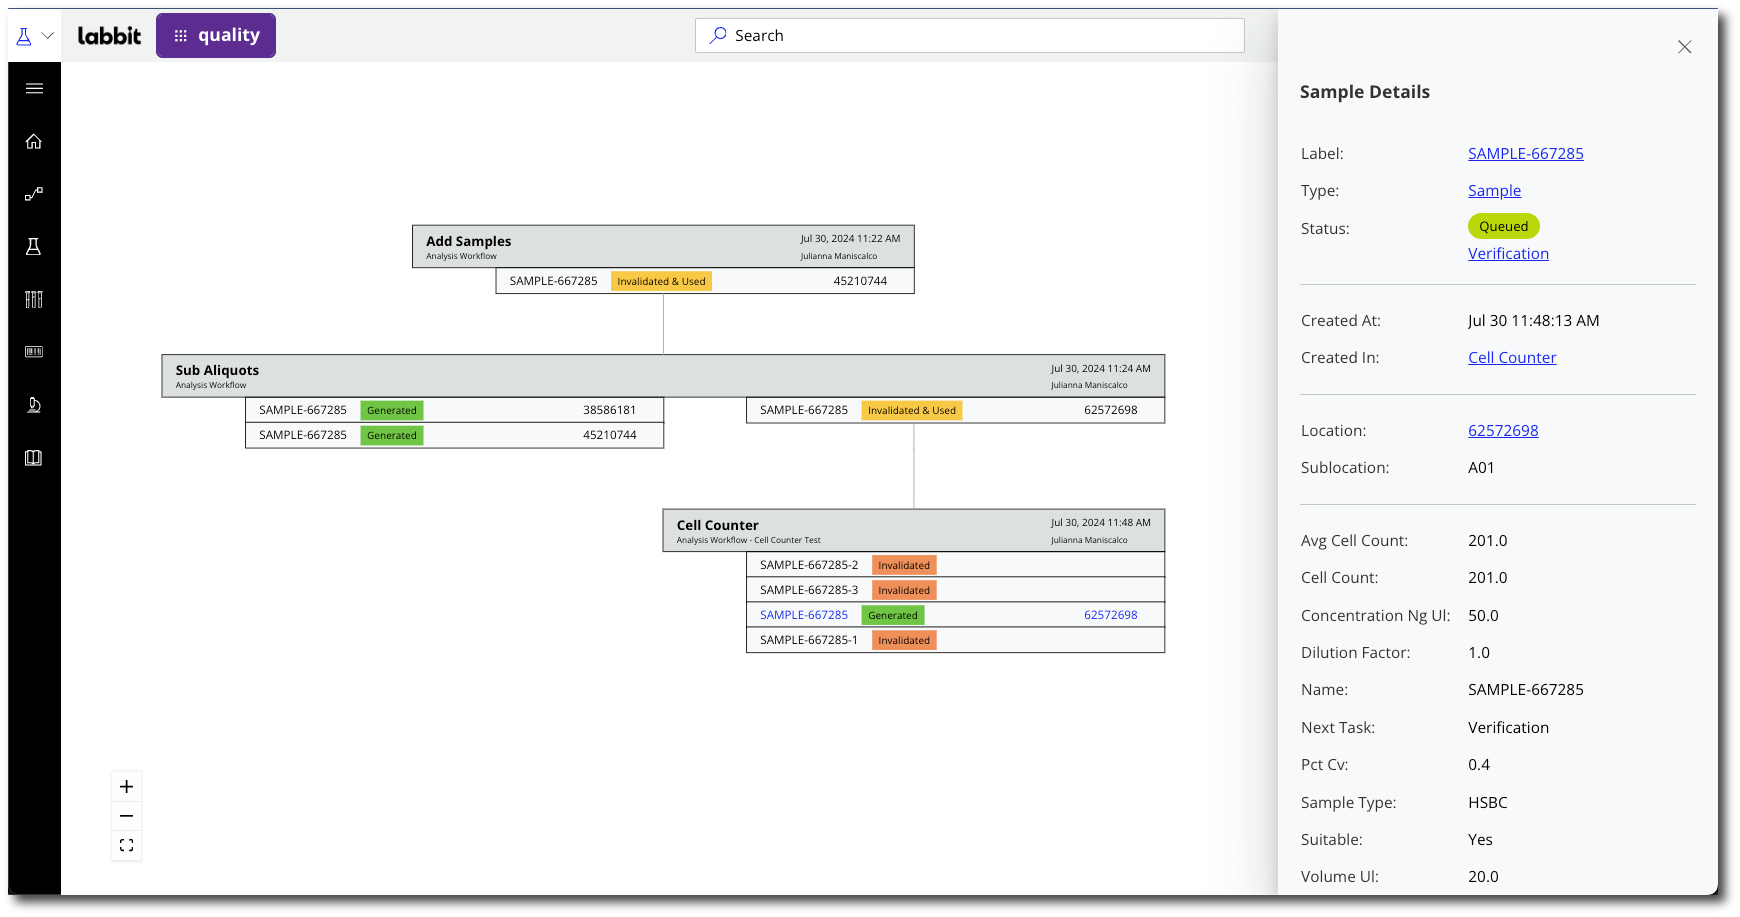1740x917 pixels.
Task: Open the quality module menu button
Action: [216, 36]
